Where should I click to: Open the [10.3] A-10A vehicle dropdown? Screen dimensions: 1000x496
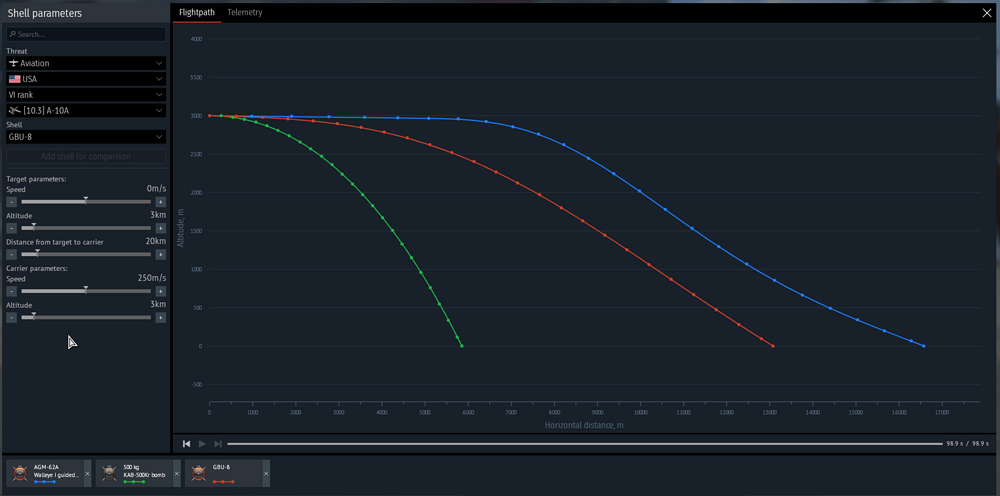coord(86,110)
